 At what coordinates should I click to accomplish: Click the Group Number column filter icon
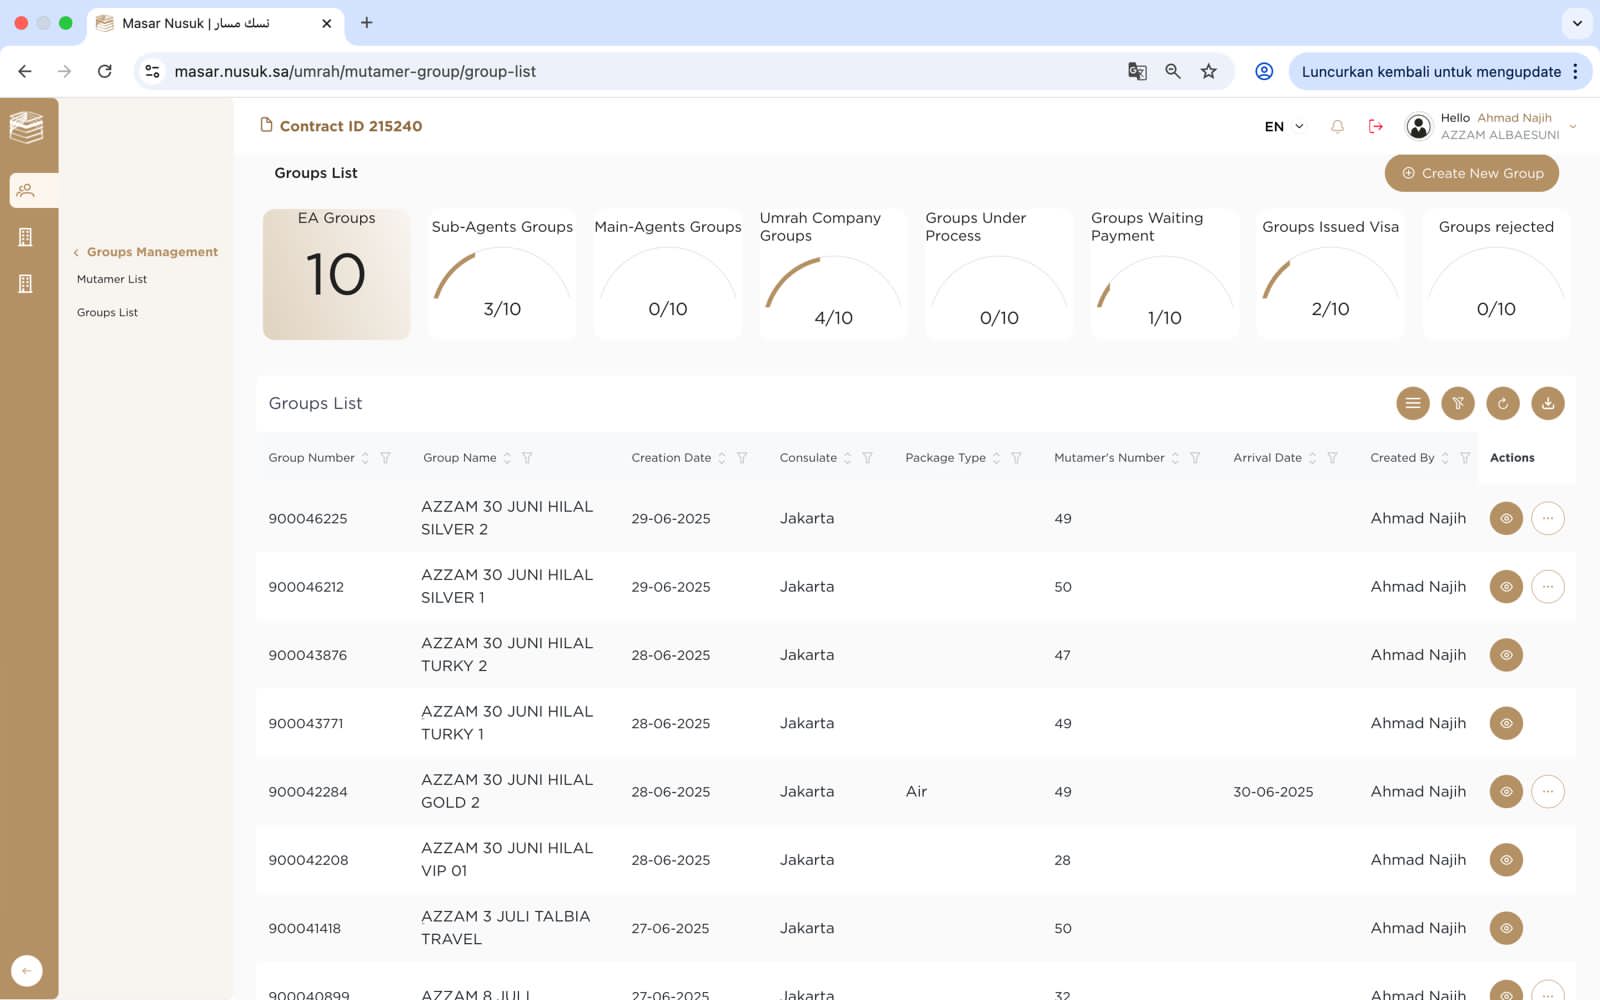pos(385,458)
